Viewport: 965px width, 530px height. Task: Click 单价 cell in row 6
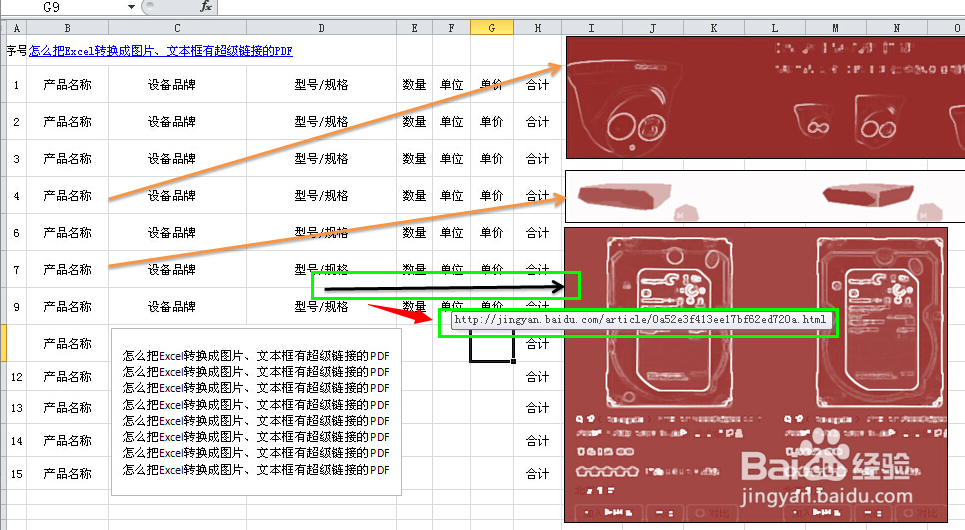click(492, 232)
